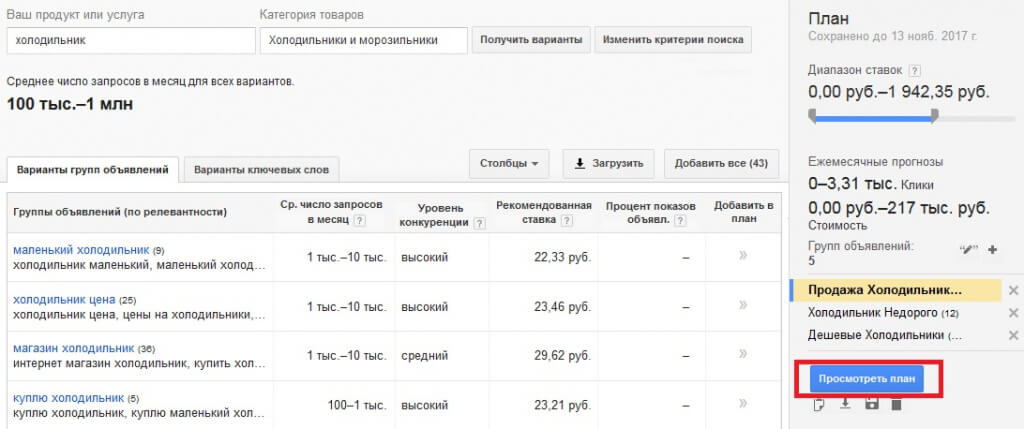Open help tooltip next to Диапазон ставок

914,70
